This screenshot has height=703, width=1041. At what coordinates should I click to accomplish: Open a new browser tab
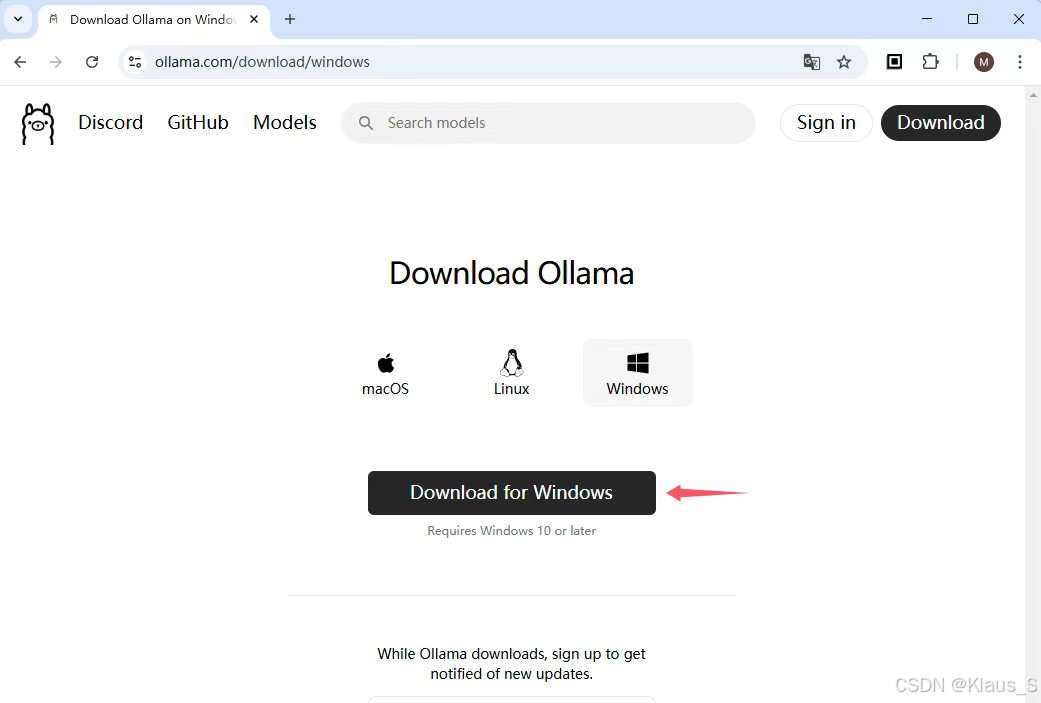click(289, 19)
